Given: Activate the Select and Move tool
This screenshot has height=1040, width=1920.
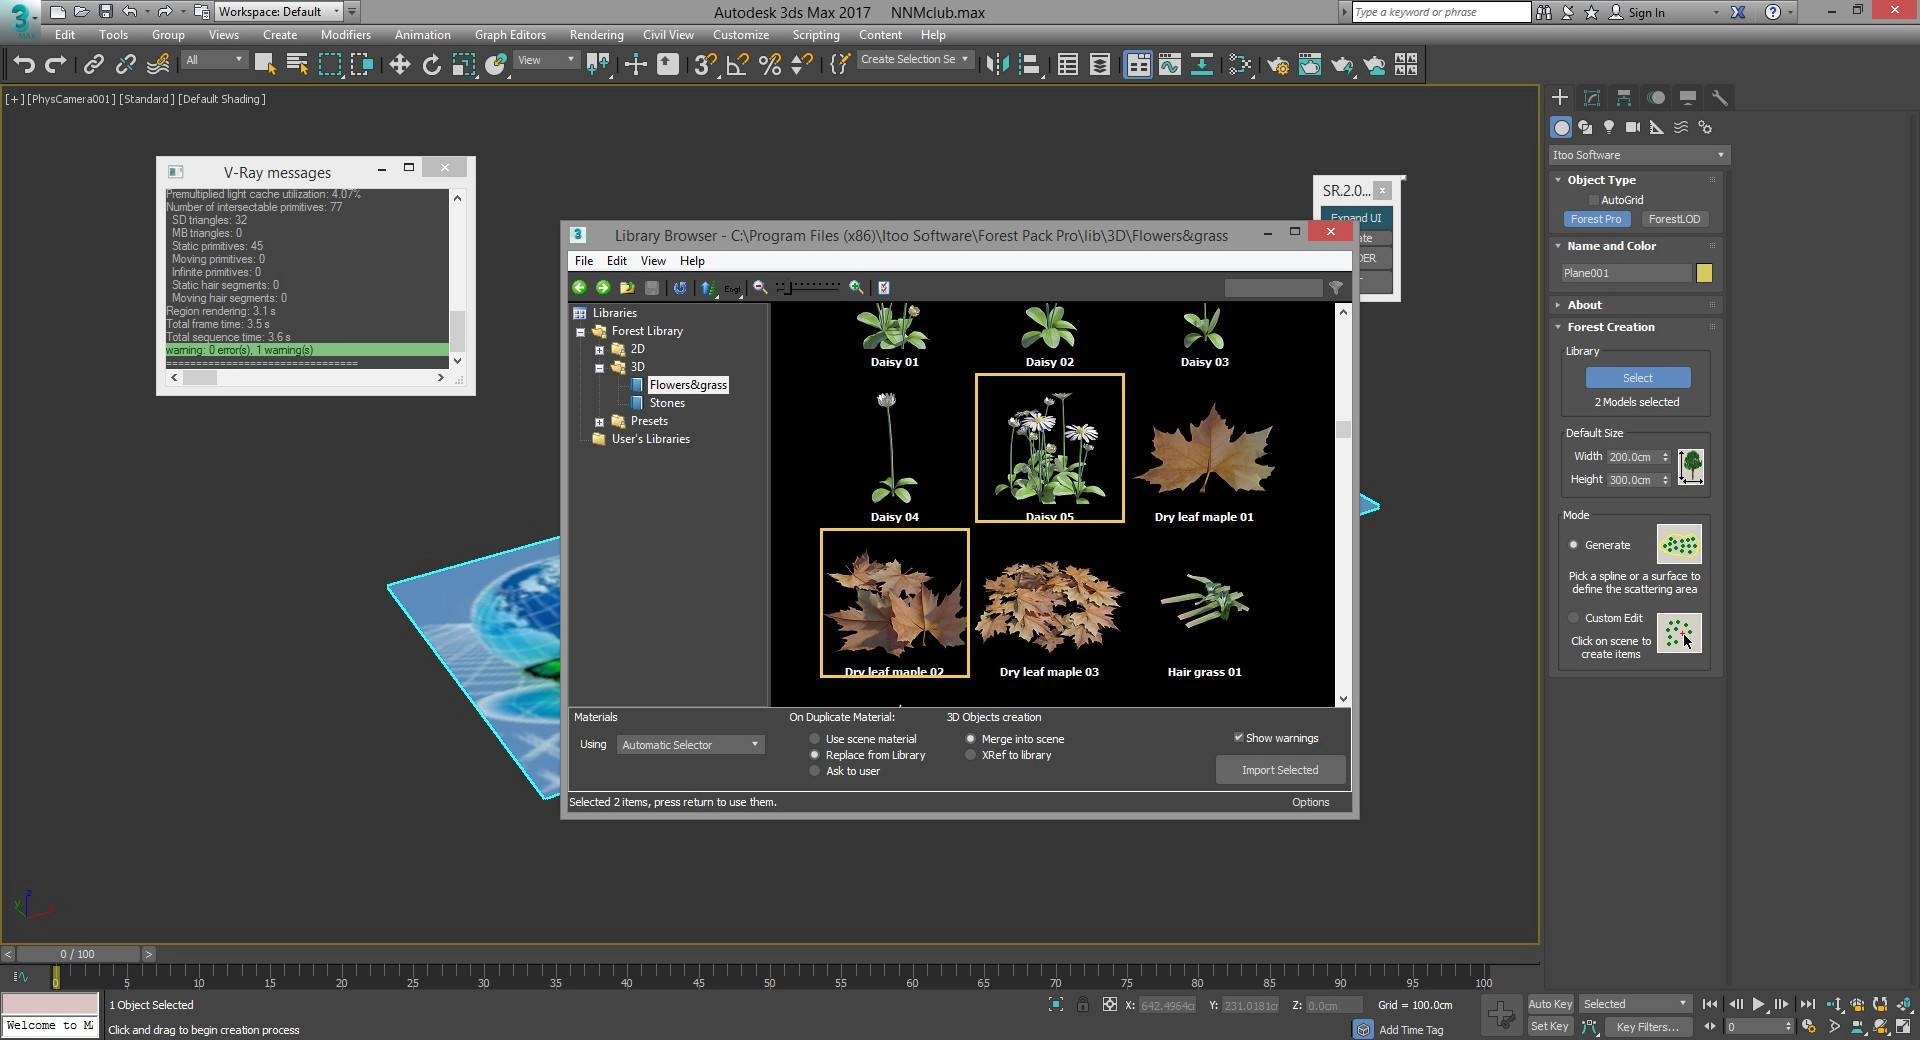Looking at the screenshot, I should [399, 65].
